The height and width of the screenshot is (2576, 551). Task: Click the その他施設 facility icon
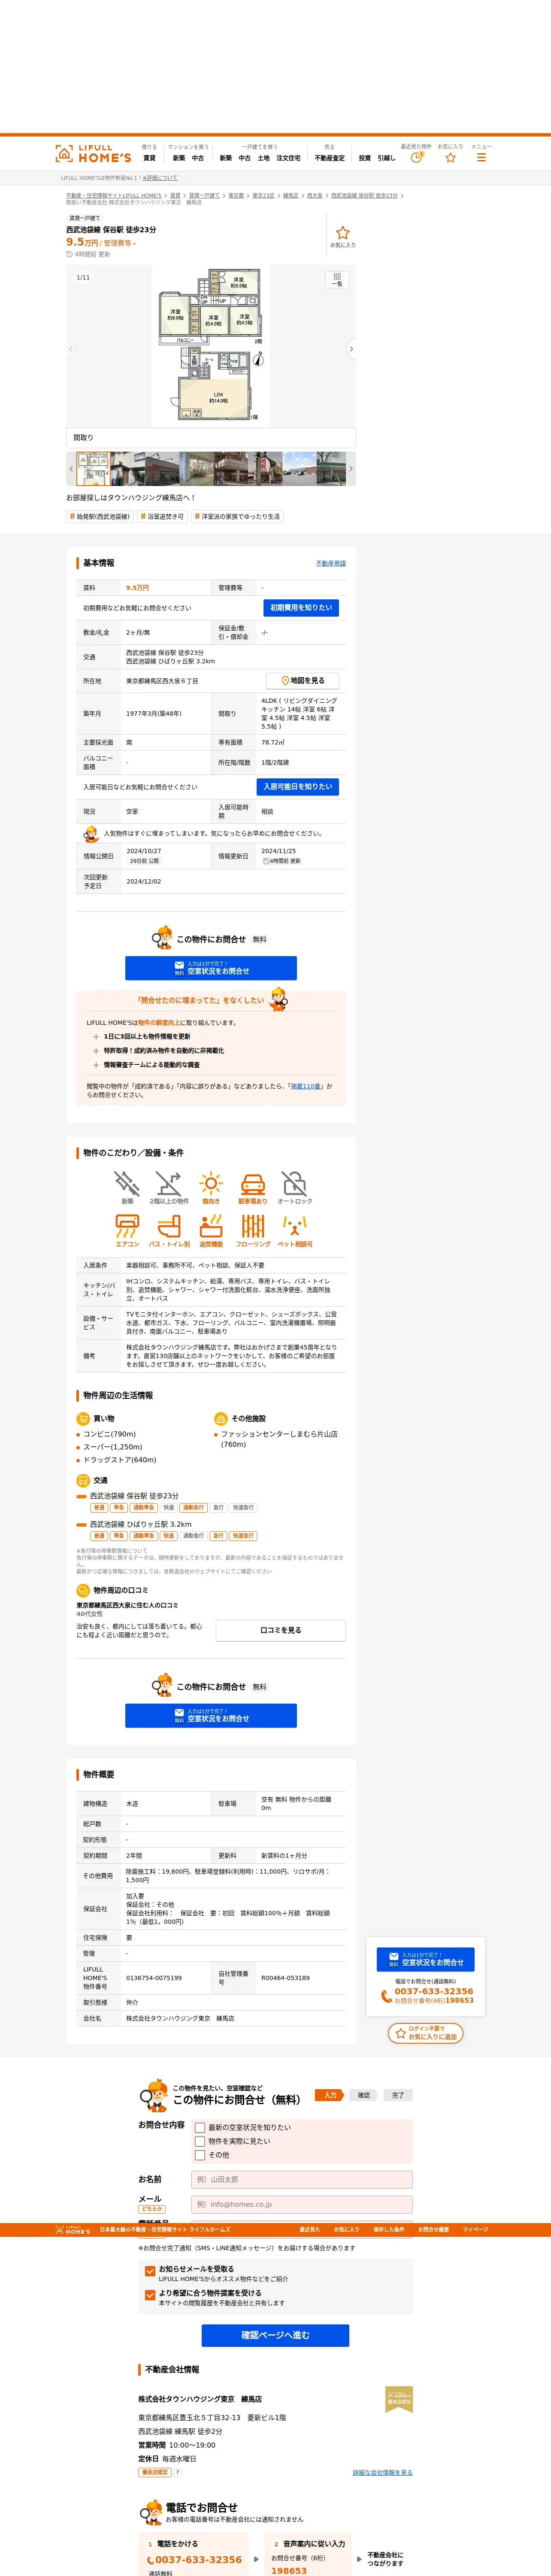221,1418
